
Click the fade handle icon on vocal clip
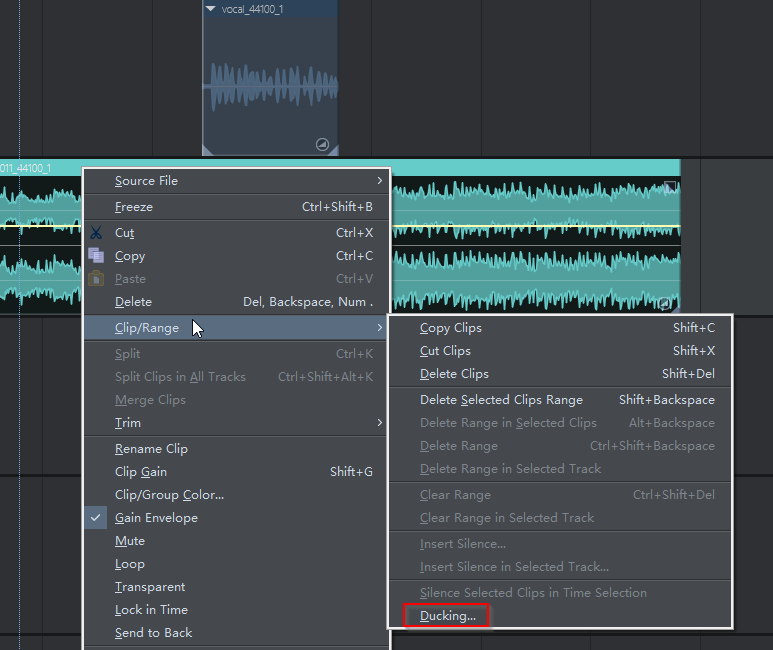322,144
